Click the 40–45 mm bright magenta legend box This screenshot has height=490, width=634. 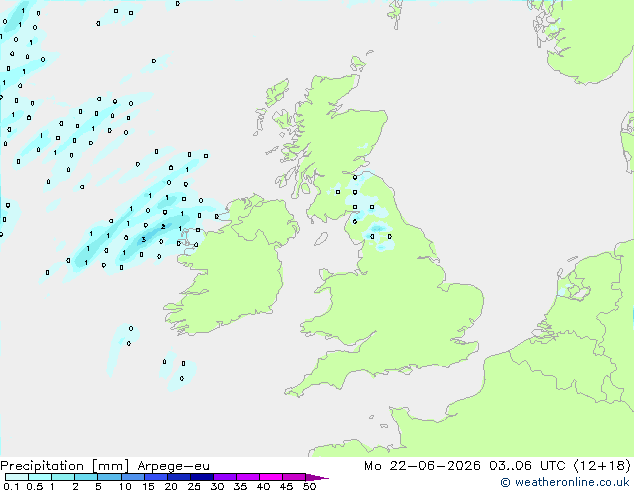click(271, 477)
